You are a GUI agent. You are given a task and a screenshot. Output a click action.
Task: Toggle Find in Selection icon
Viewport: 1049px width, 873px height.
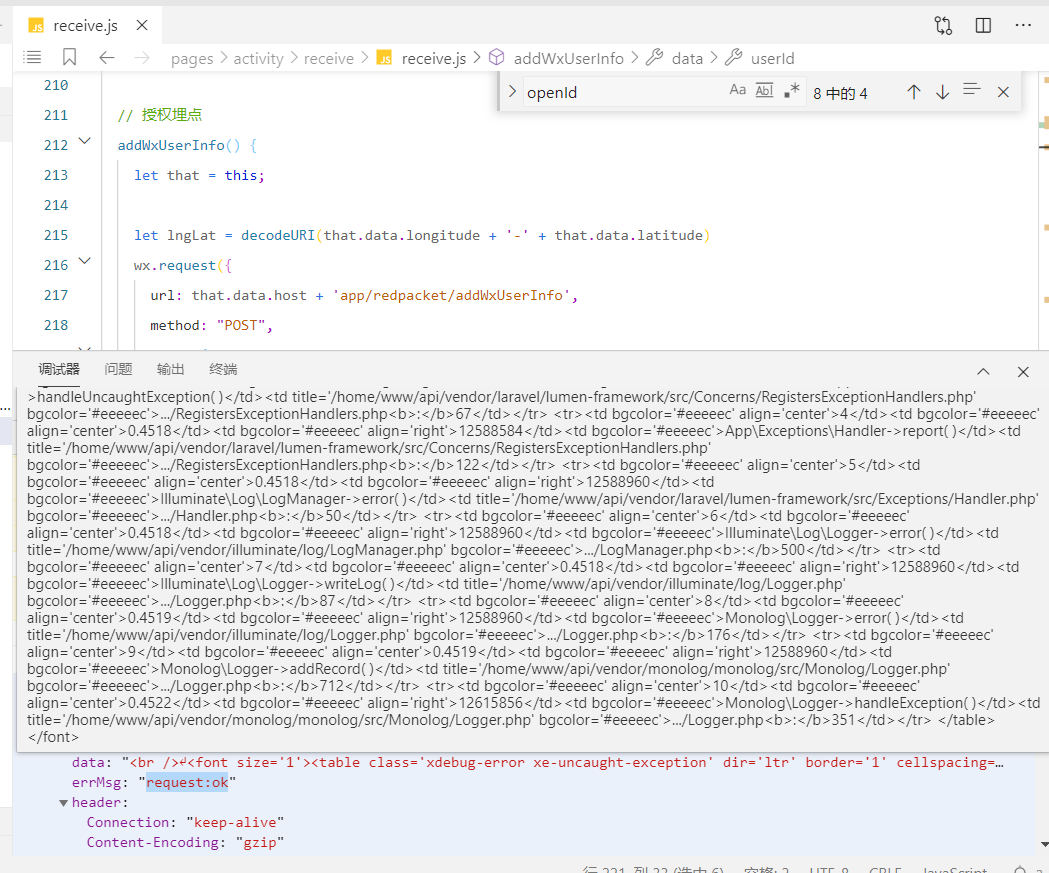click(971, 90)
